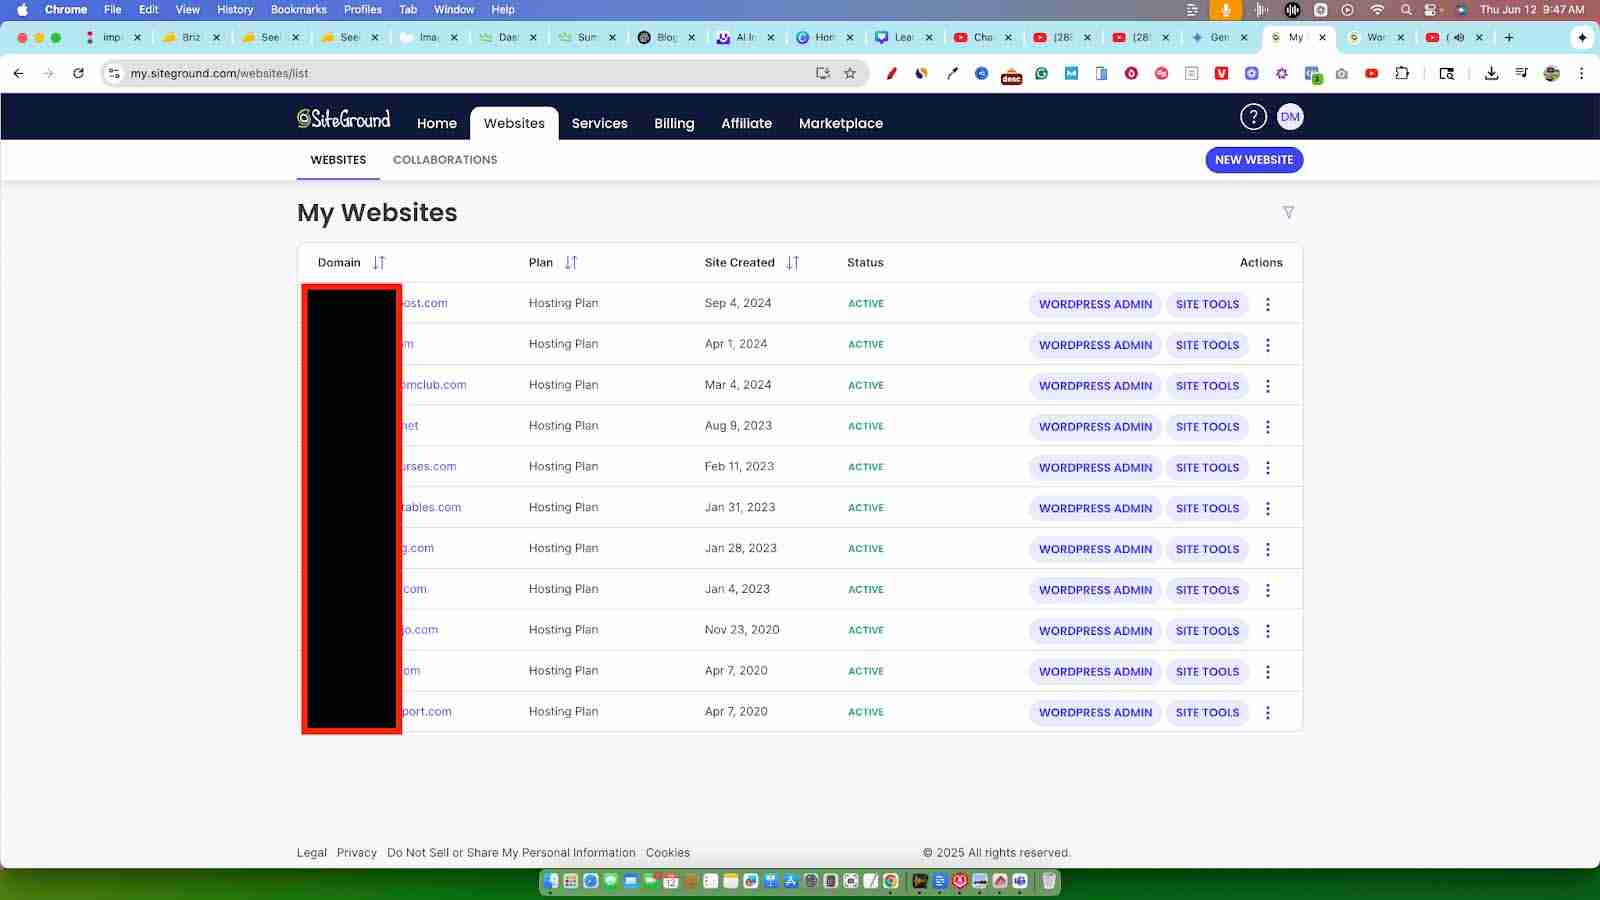The width and height of the screenshot is (1600, 900).
Task: Open the Marketplace navigation item
Action: point(840,123)
